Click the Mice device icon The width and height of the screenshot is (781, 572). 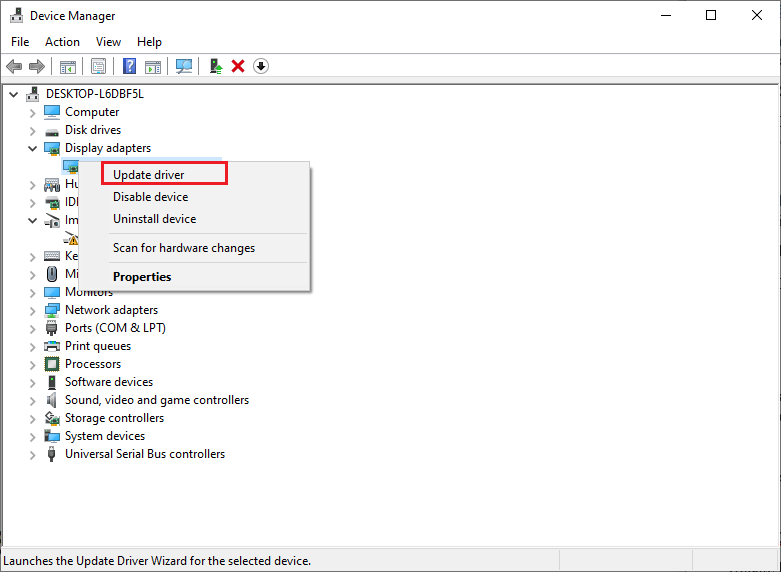click(x=52, y=274)
